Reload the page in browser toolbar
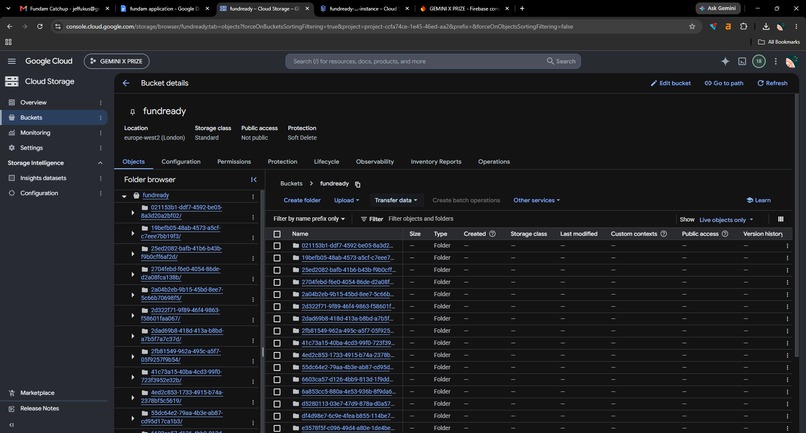 click(x=40, y=26)
